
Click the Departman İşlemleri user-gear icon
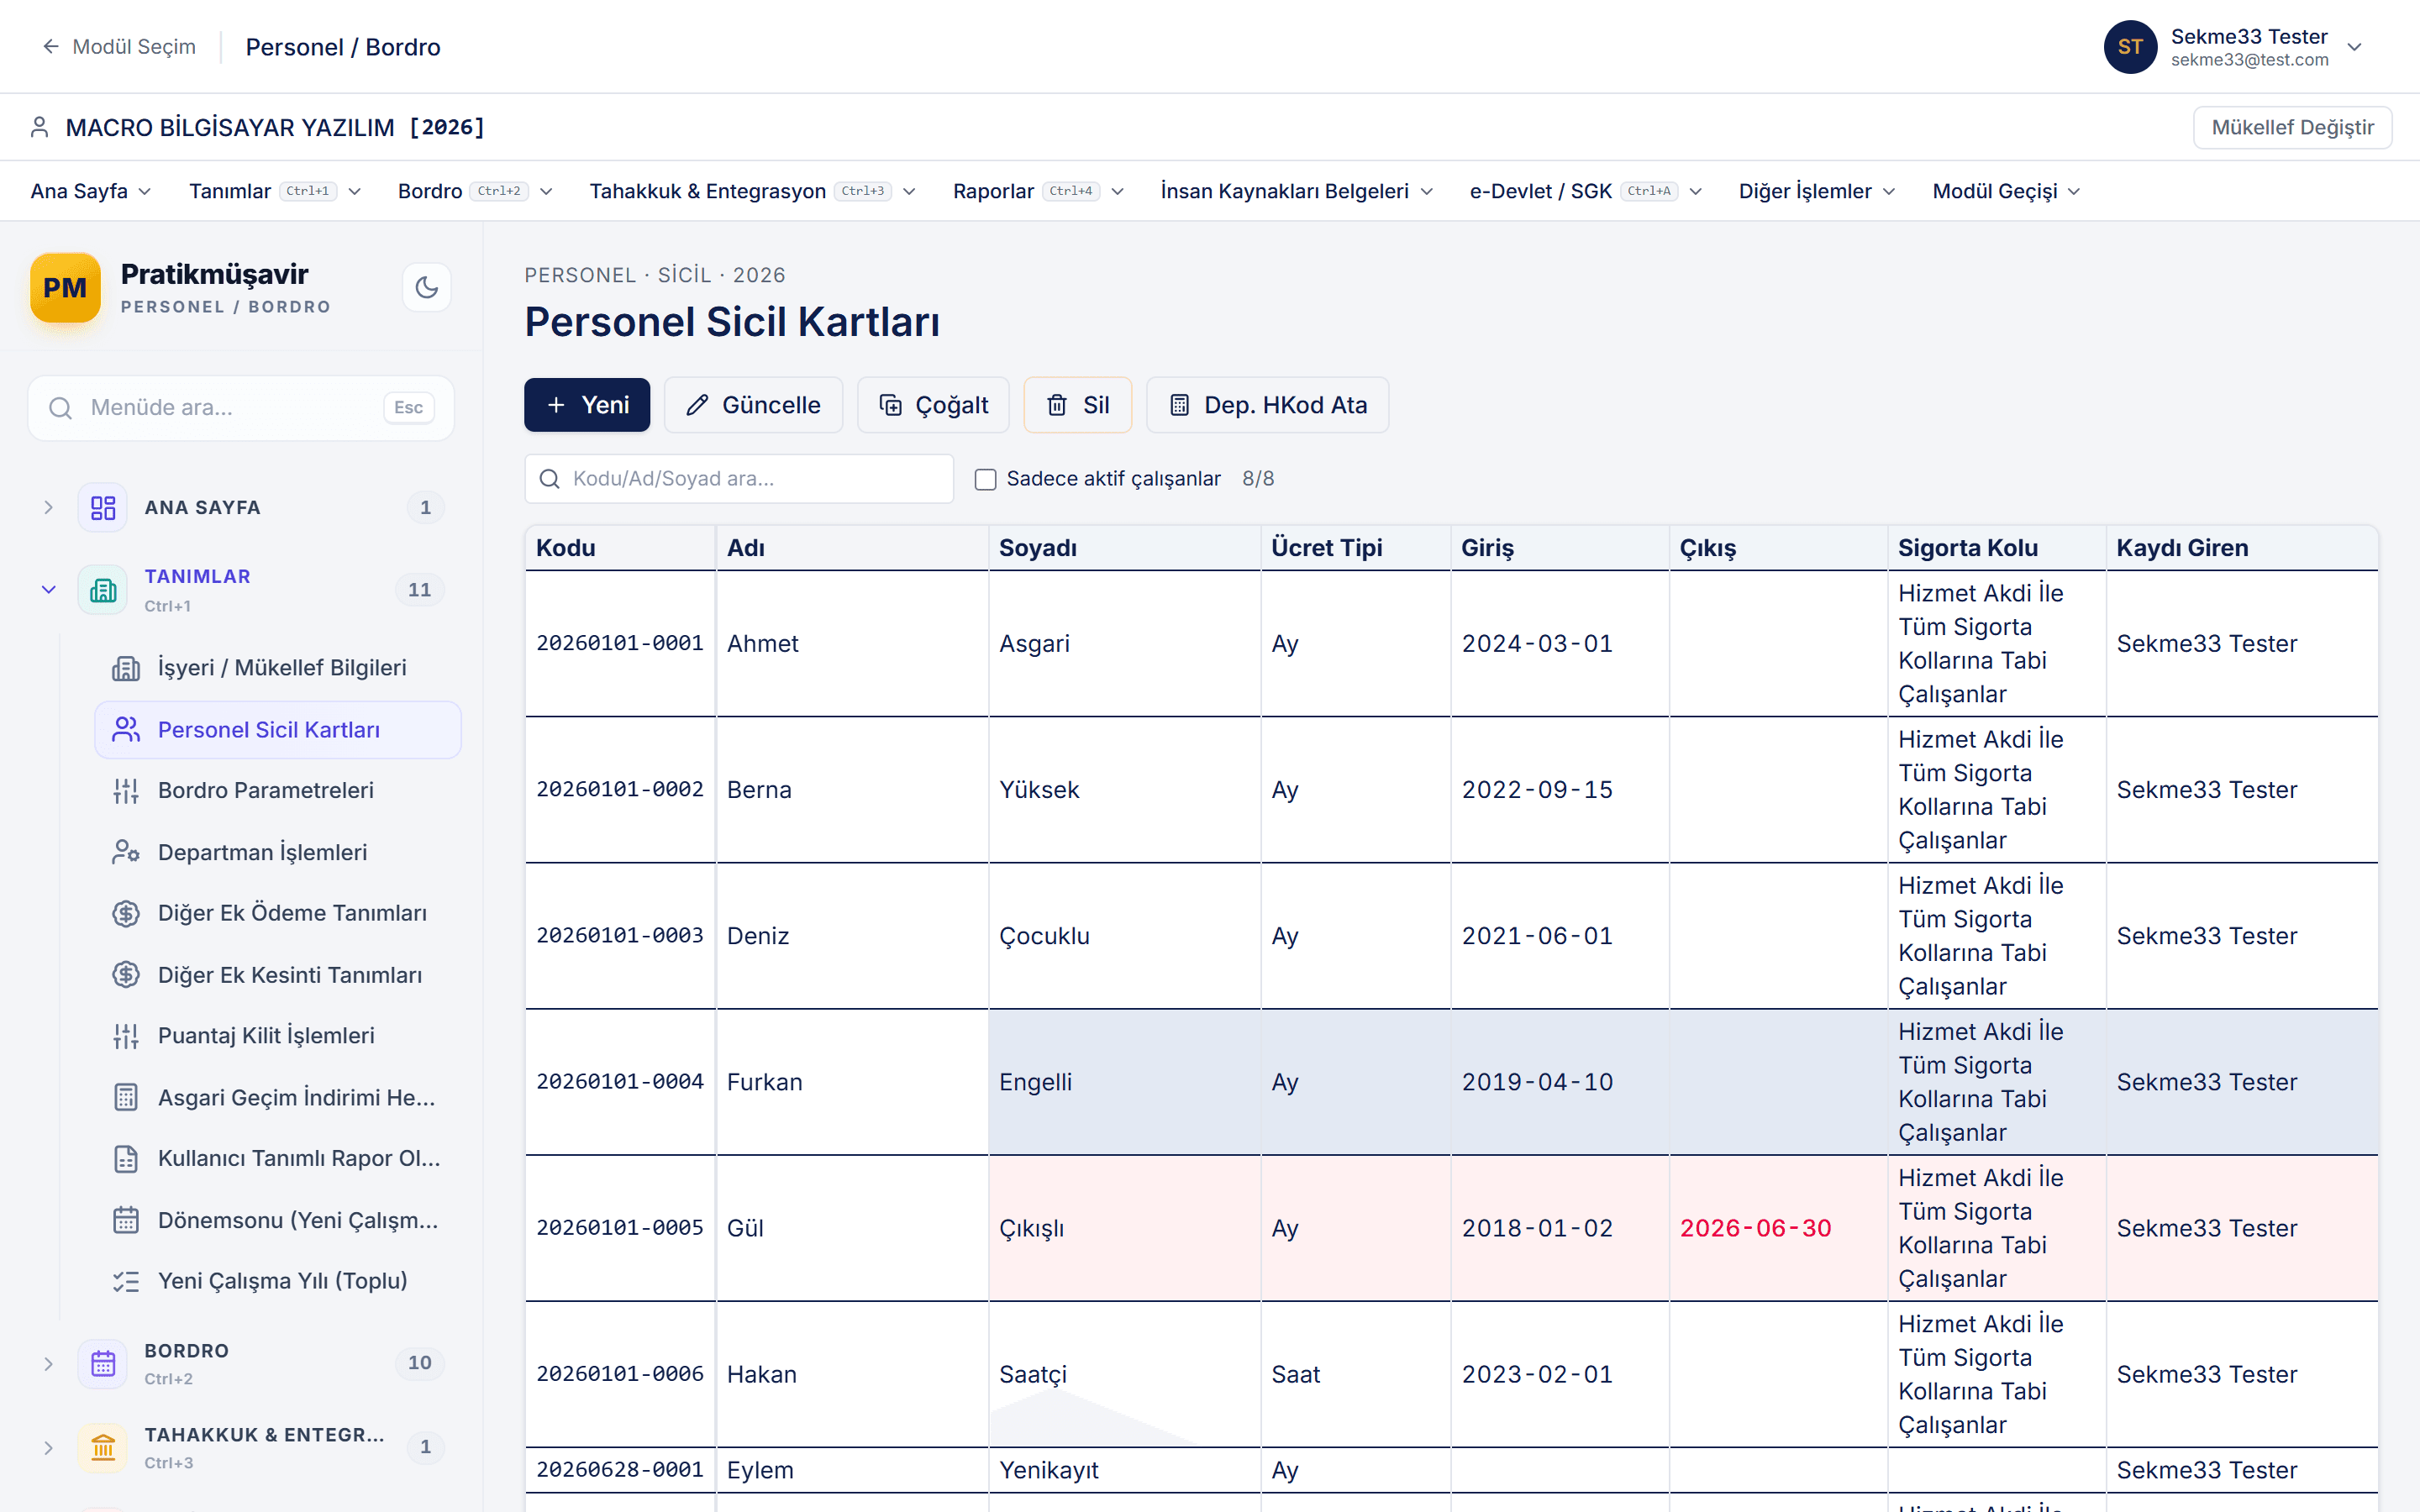pos(126,852)
